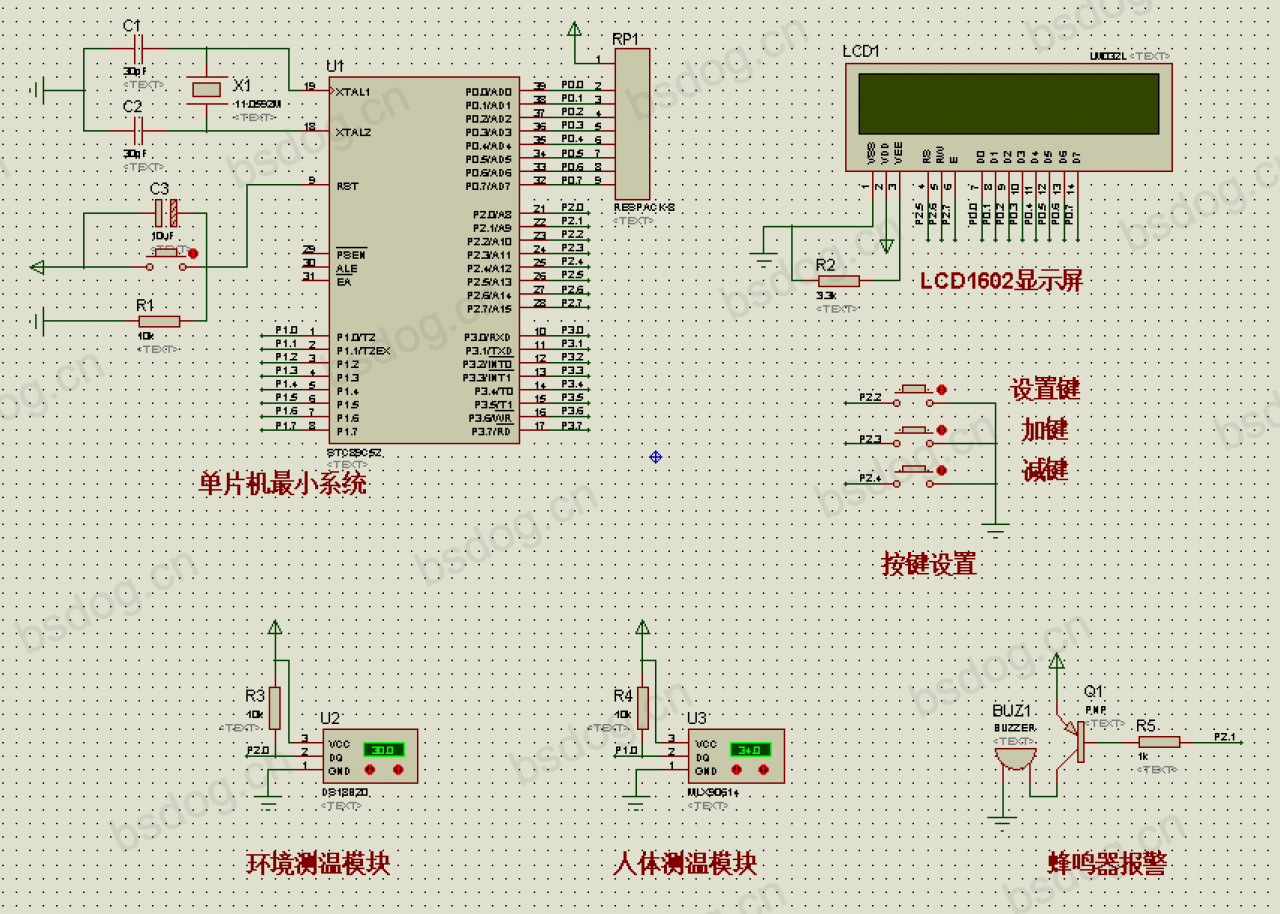The image size is (1280, 914).
Task: Select the MLX90614 sensor U3 body
Action: tap(736, 756)
